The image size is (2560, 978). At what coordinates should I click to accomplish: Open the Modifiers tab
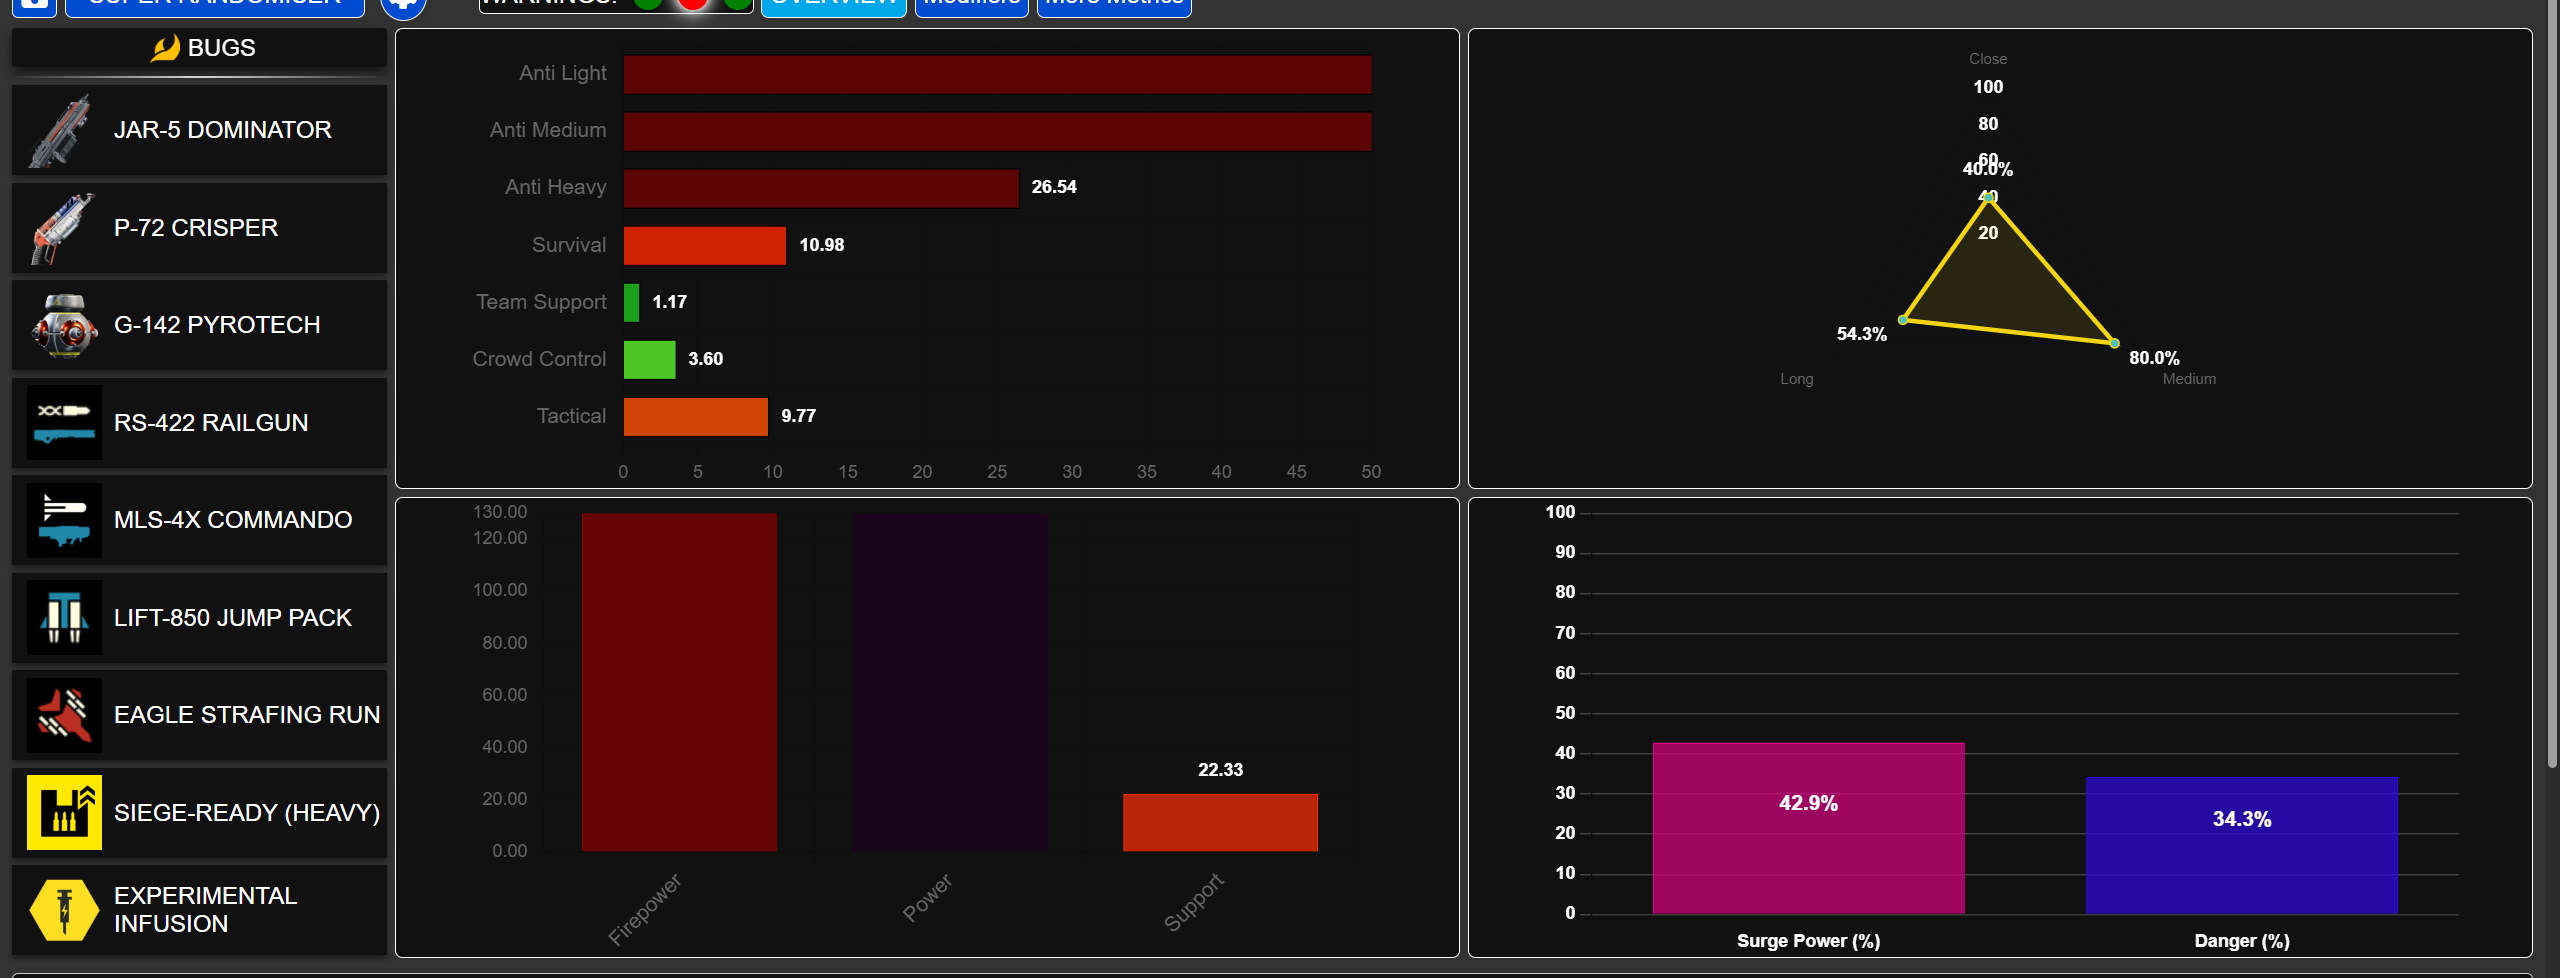click(x=971, y=6)
